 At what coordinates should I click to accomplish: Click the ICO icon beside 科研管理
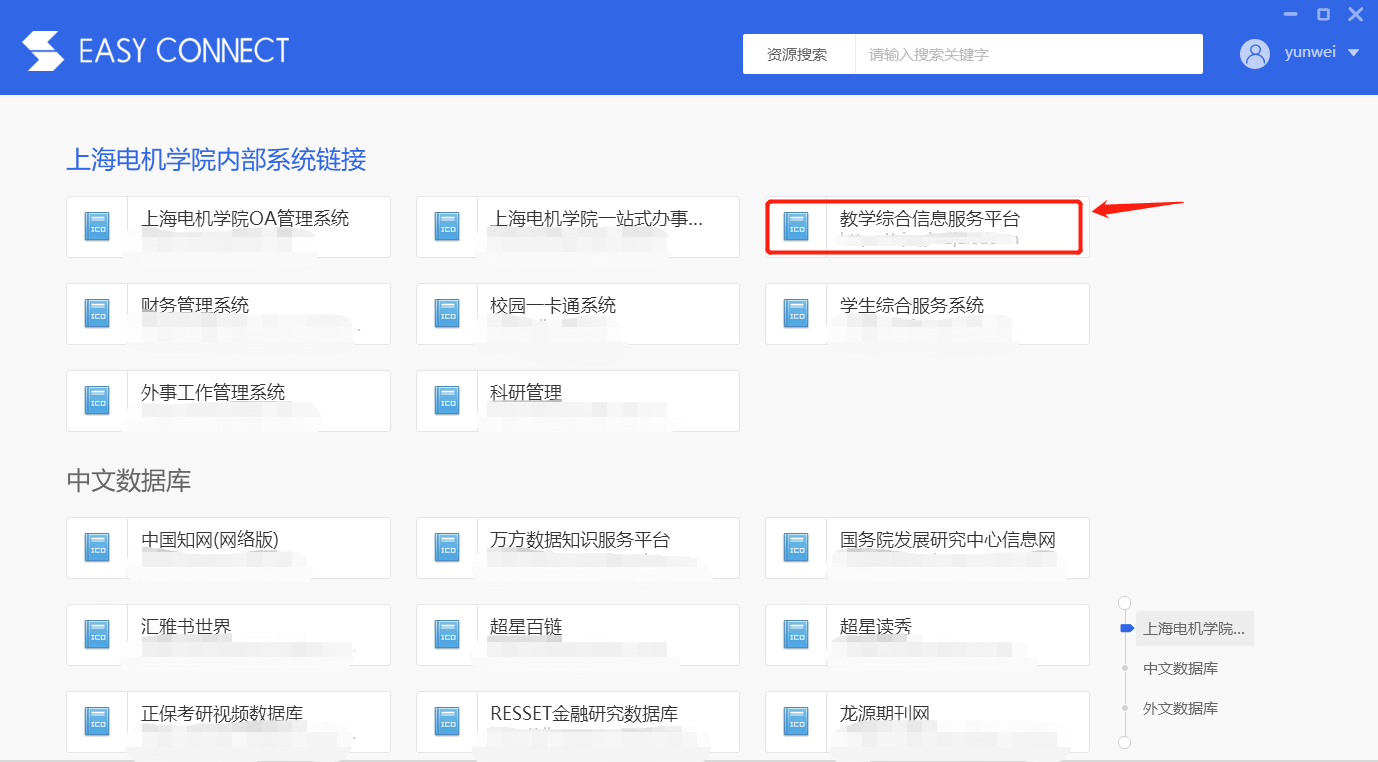pyautogui.click(x=446, y=401)
